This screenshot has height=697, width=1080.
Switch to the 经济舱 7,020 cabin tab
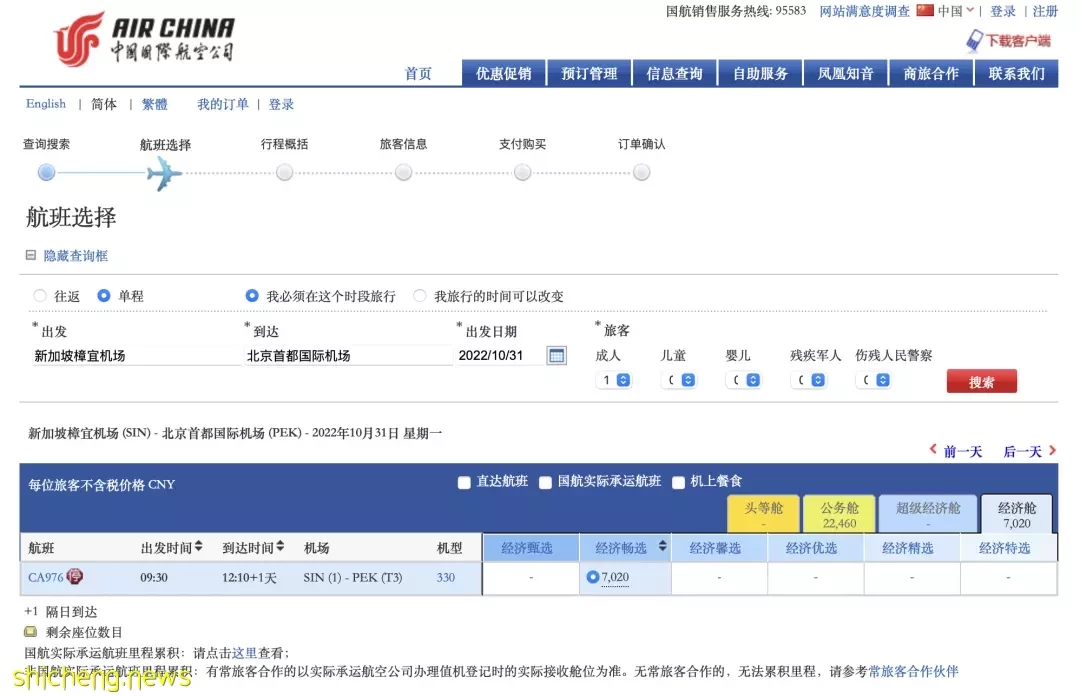1017,514
